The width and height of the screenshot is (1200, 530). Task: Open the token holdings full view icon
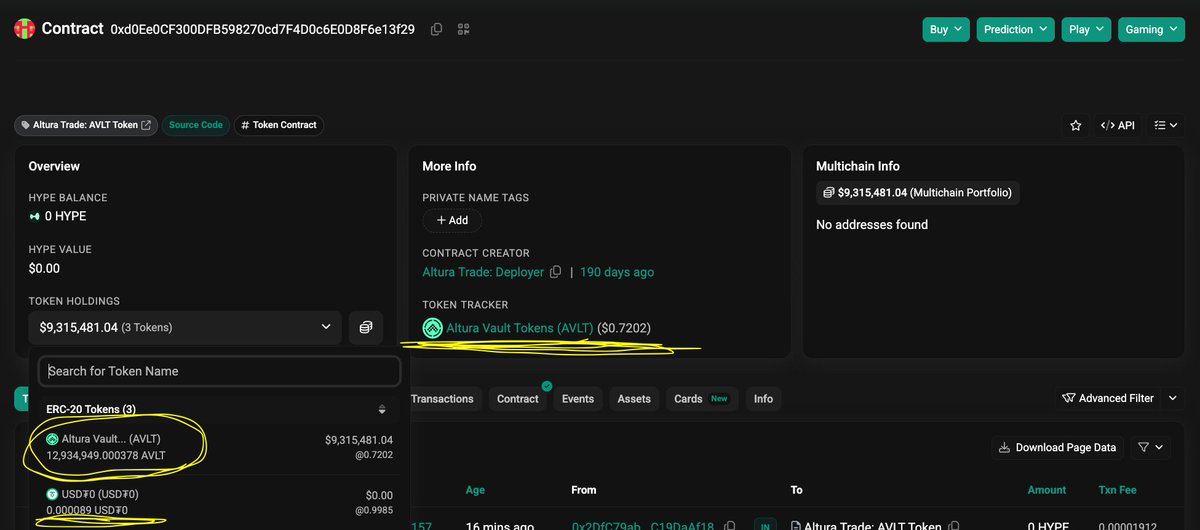(x=366, y=327)
